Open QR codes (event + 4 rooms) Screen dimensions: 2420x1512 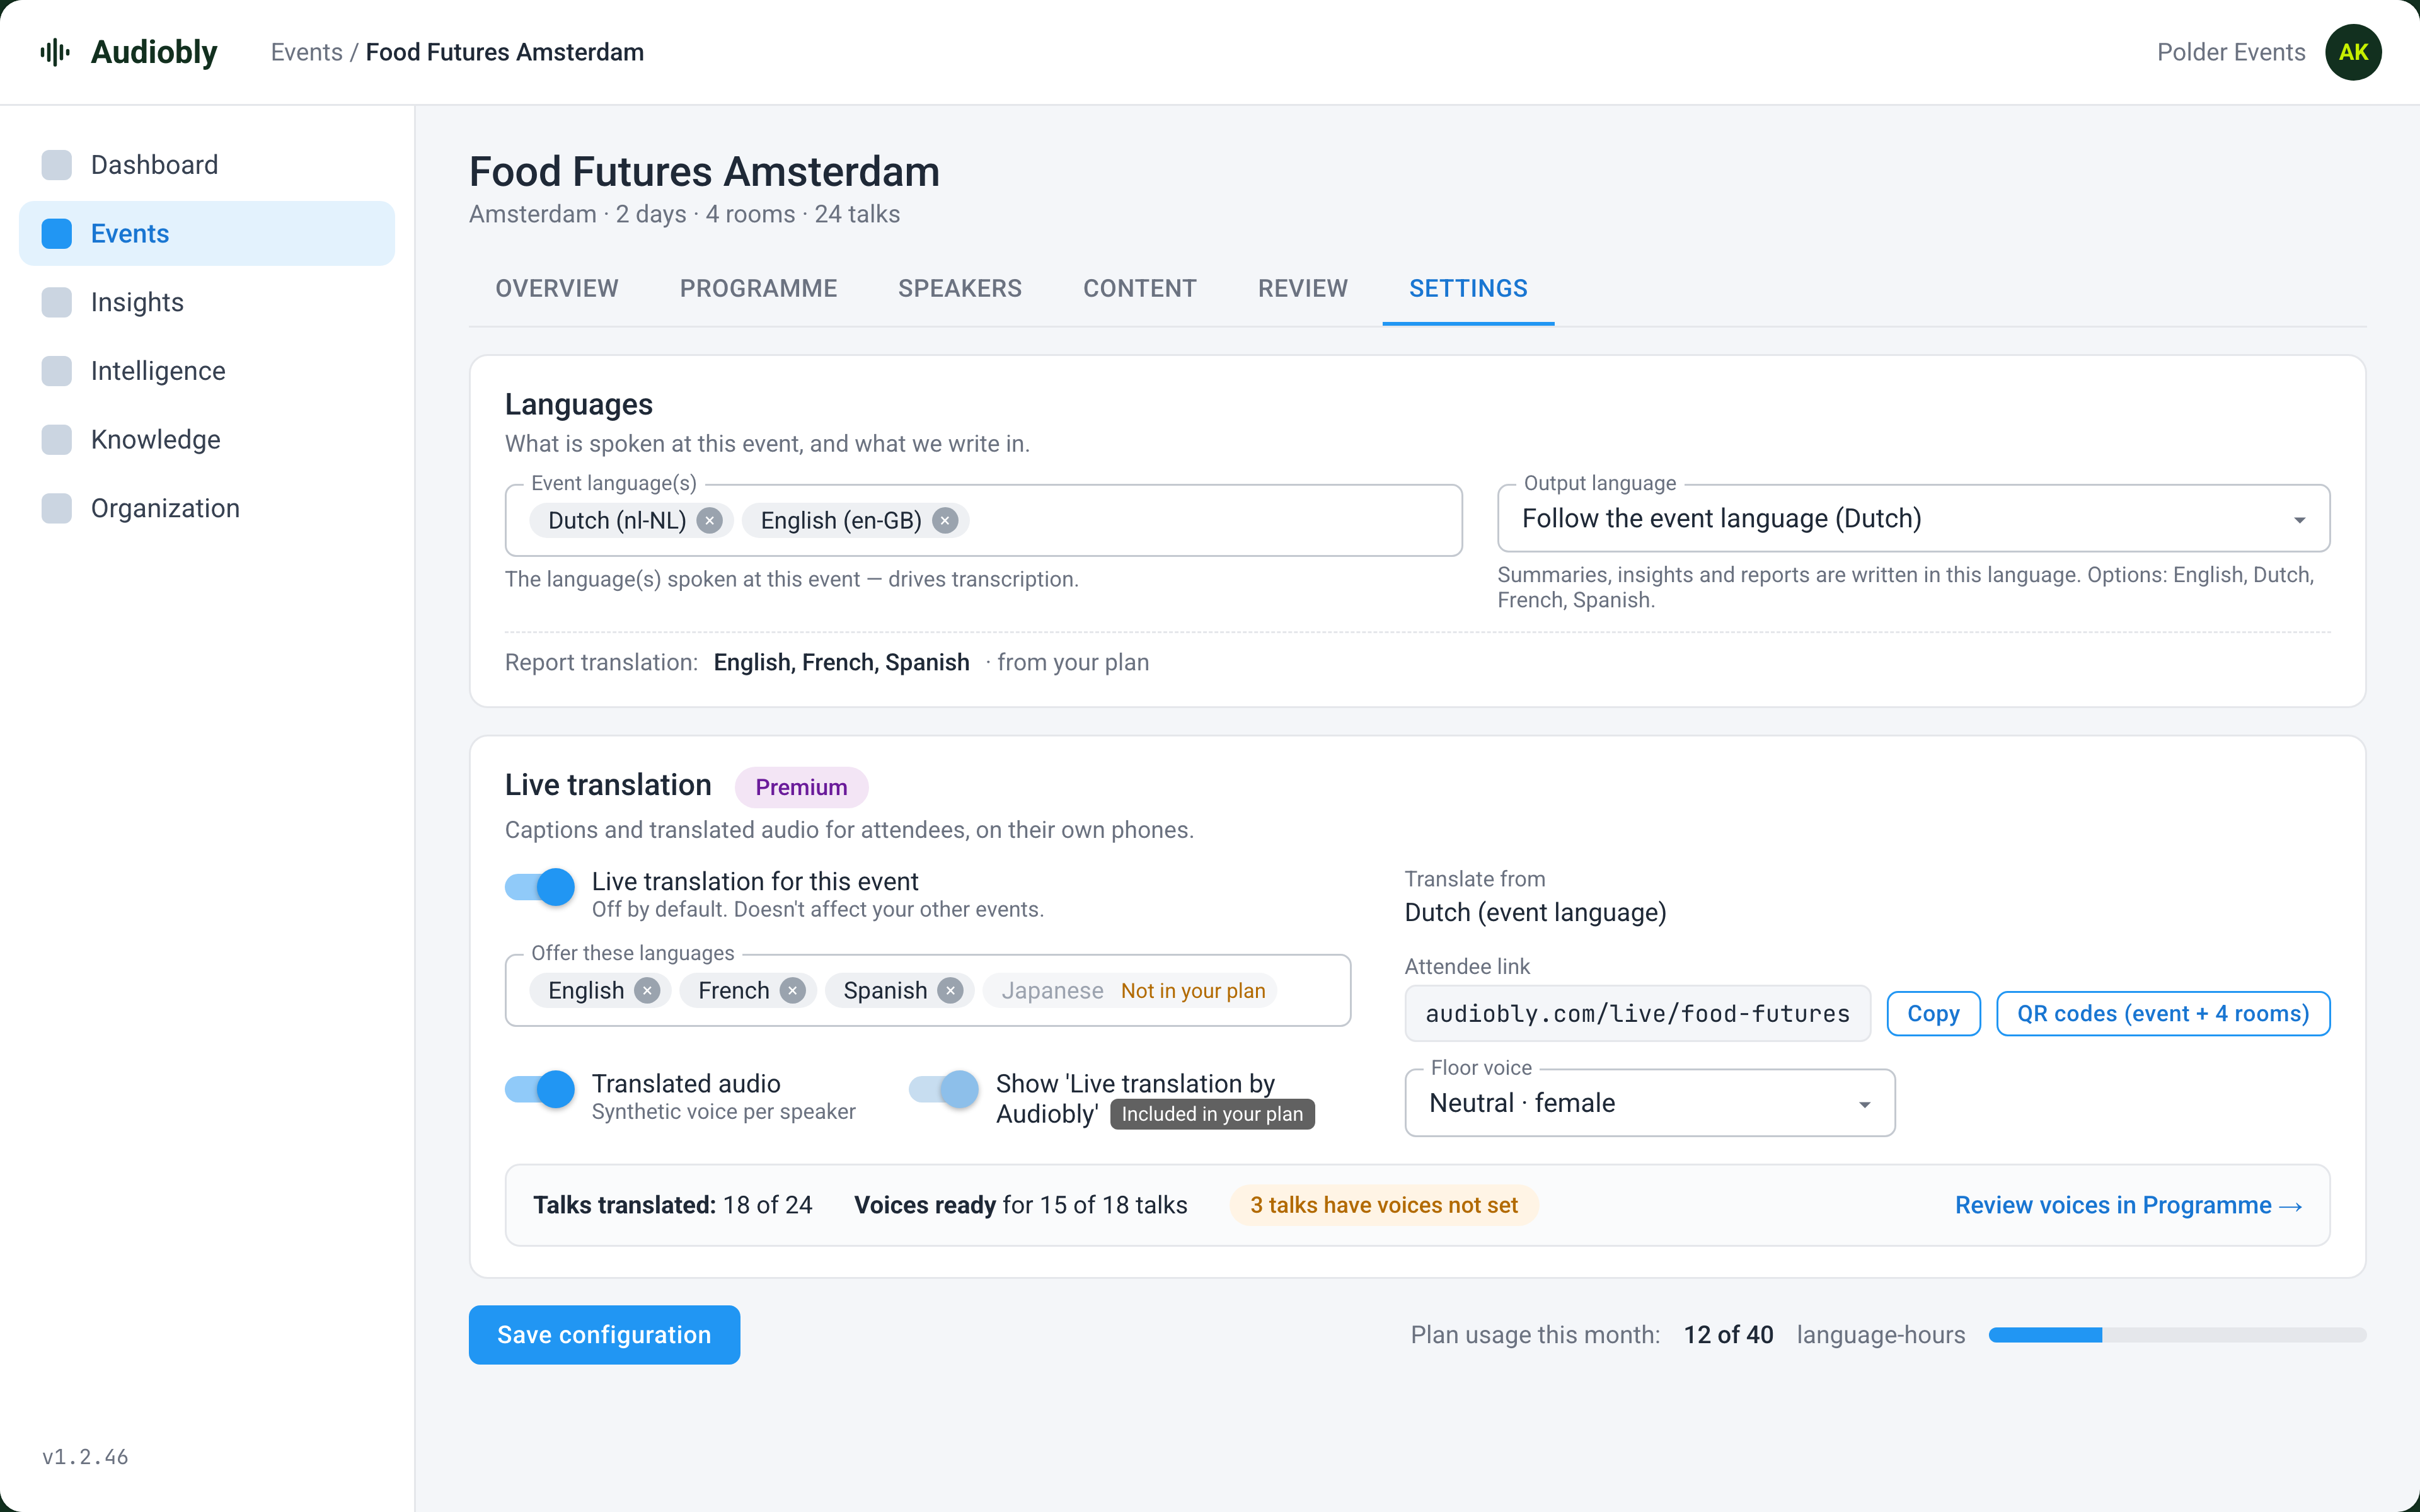point(2163,1013)
